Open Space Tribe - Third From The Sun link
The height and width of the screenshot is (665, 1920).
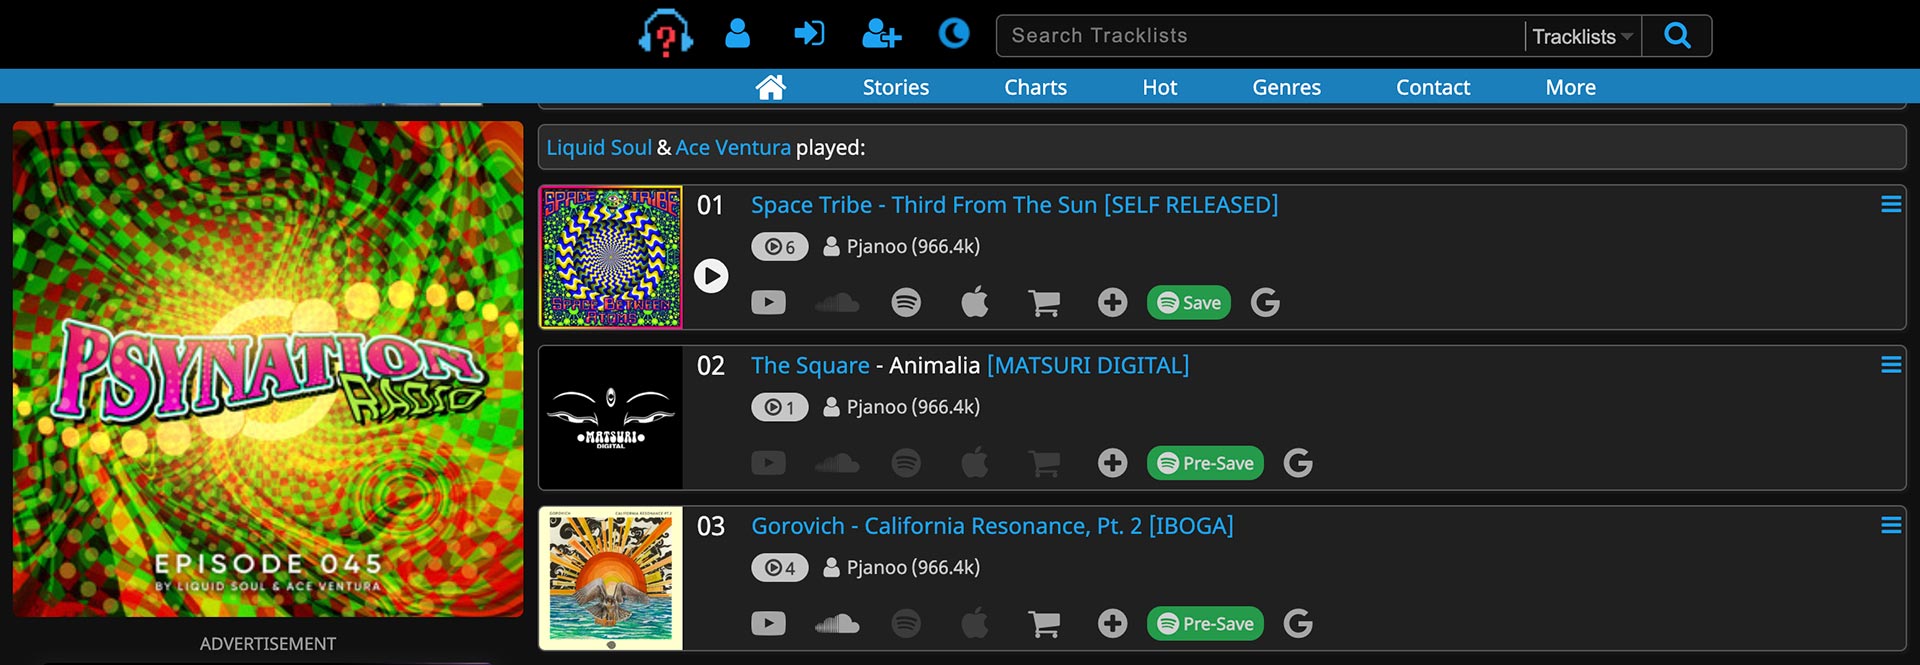(x=1014, y=205)
